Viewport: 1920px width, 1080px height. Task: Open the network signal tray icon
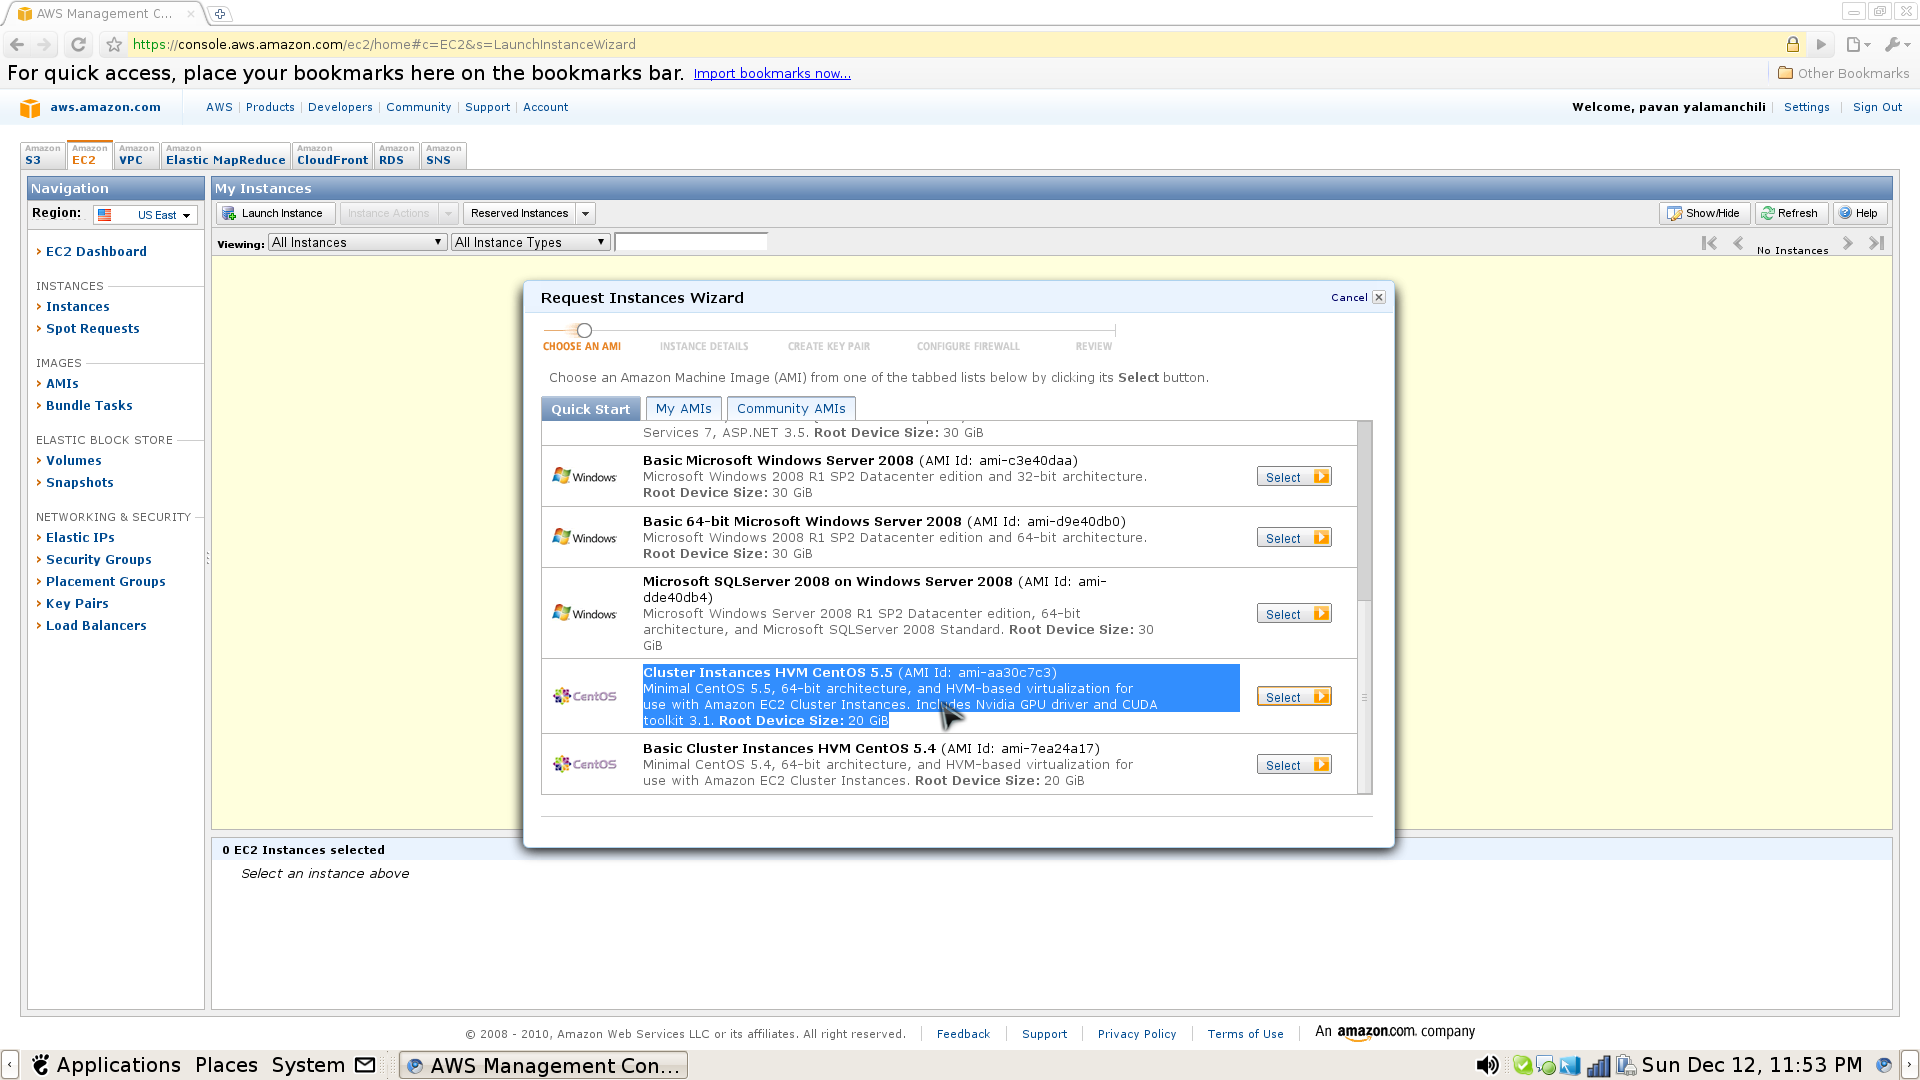[x=1599, y=1065]
